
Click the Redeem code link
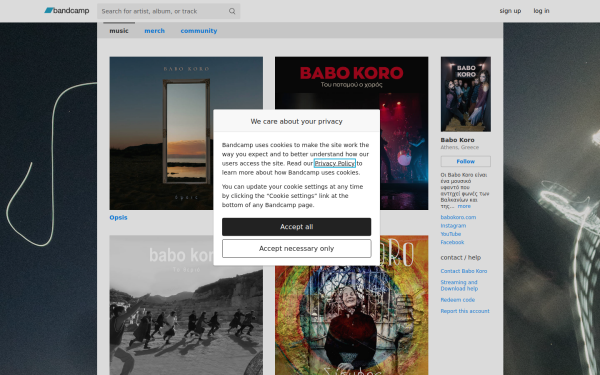click(x=458, y=300)
